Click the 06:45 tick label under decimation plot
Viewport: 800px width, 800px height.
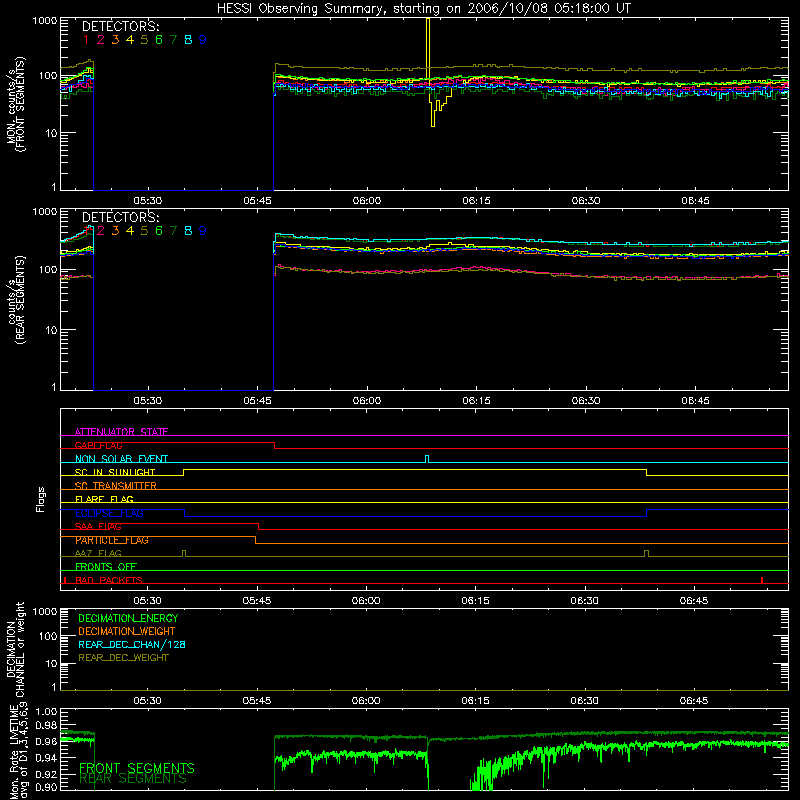click(x=694, y=701)
